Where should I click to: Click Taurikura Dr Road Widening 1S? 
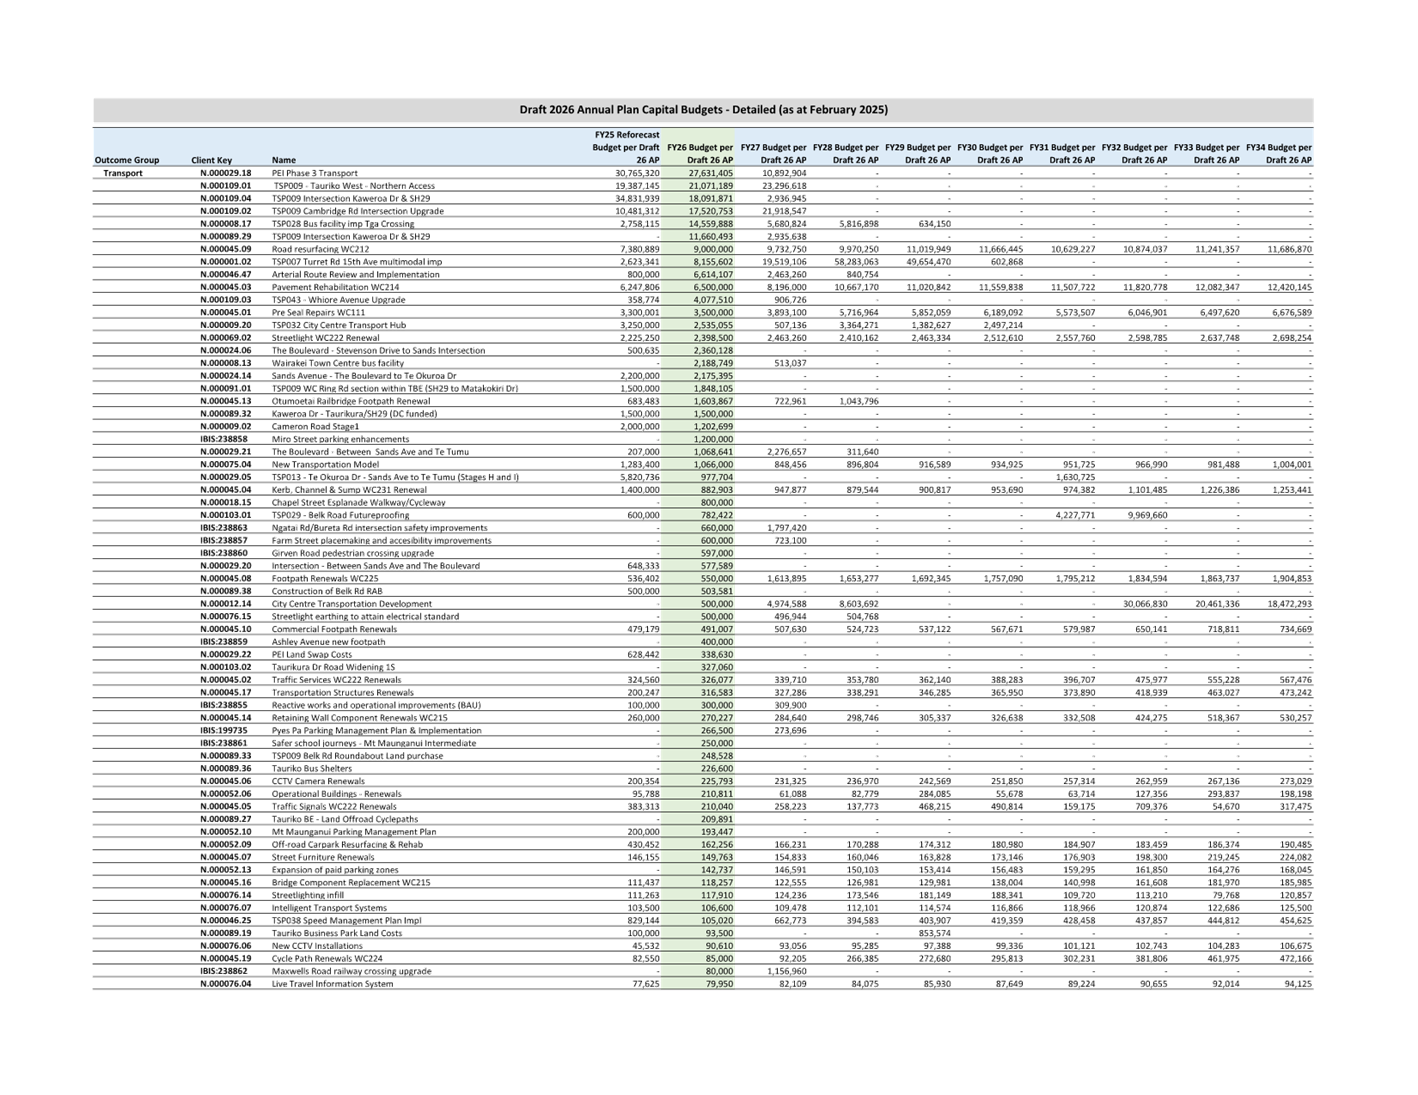[333, 667]
